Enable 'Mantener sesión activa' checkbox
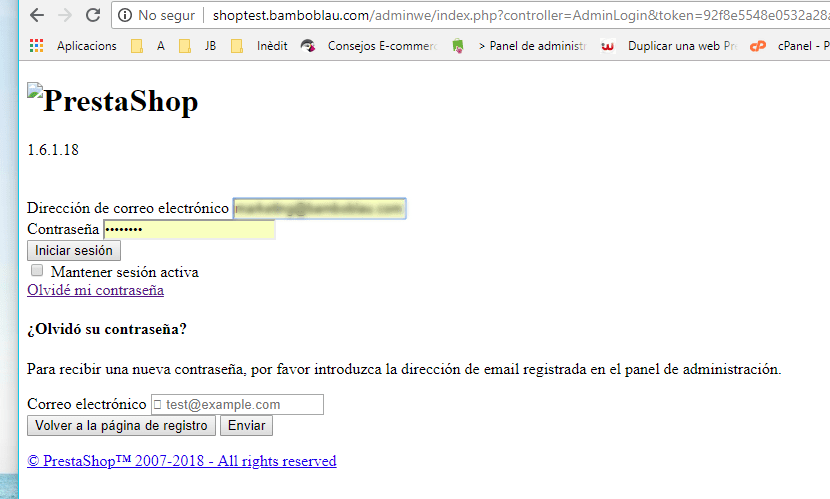The height and width of the screenshot is (499, 830). [x=37, y=270]
